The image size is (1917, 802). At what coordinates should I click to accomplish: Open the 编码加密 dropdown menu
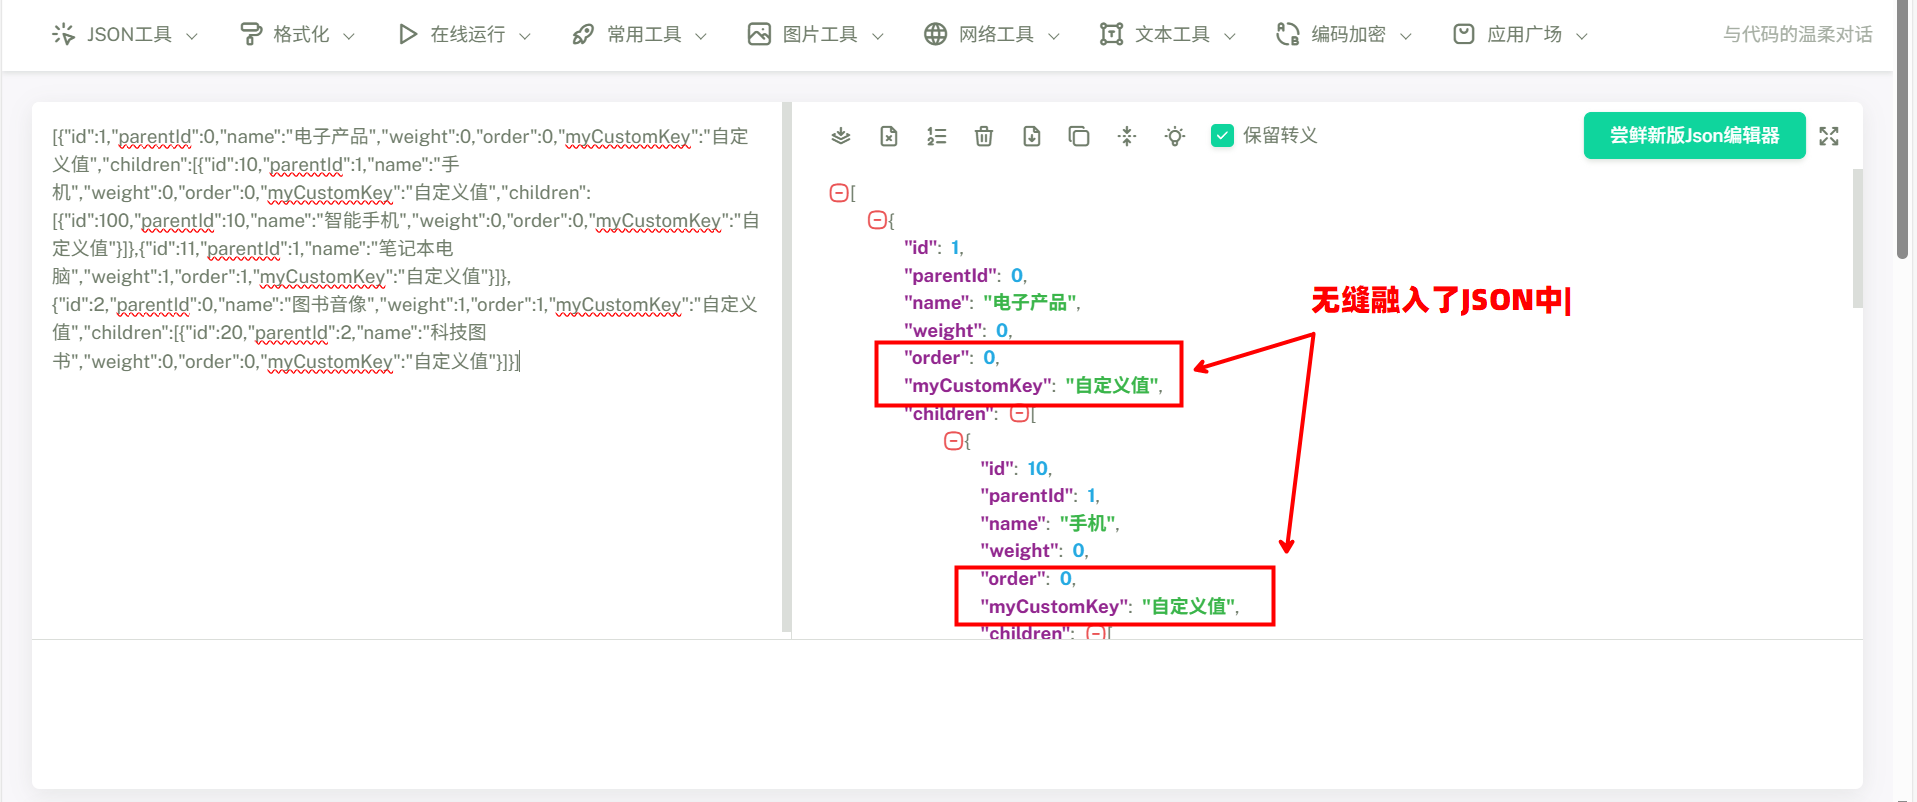[x=1344, y=35]
